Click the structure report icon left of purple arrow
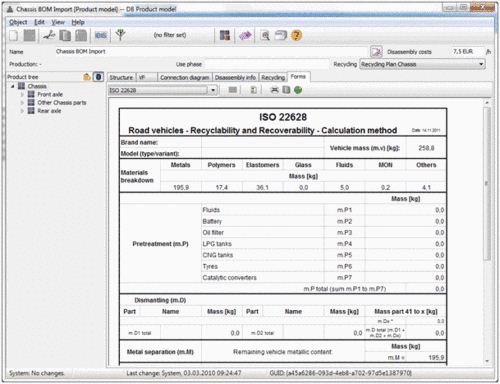This screenshot has height=384, width=500. [225, 35]
